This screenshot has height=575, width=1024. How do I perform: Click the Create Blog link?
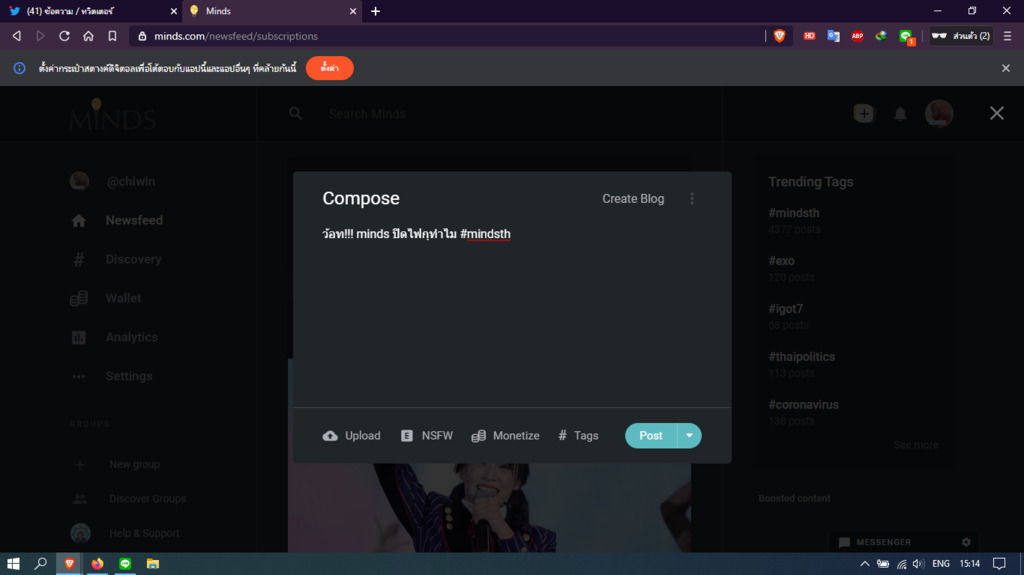point(632,199)
